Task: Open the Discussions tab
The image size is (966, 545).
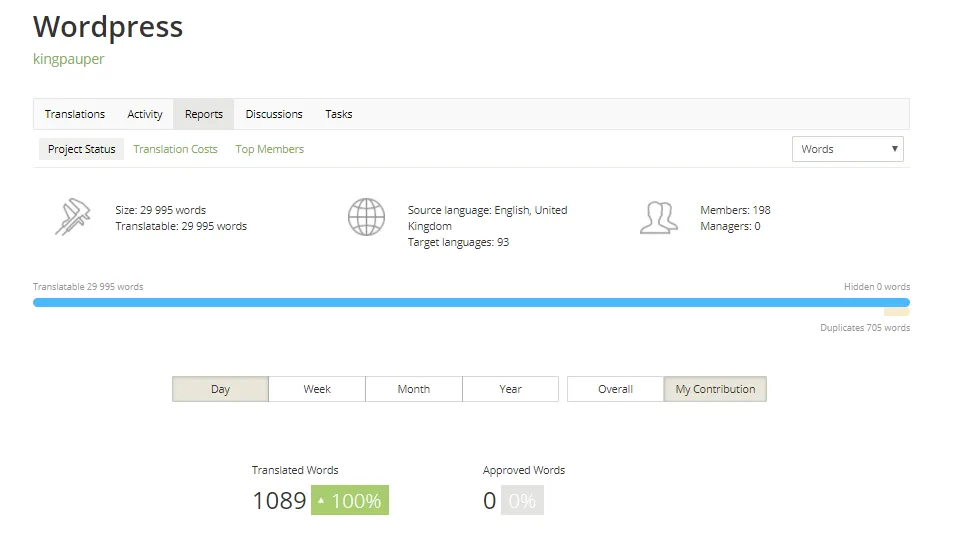Action: [x=274, y=114]
